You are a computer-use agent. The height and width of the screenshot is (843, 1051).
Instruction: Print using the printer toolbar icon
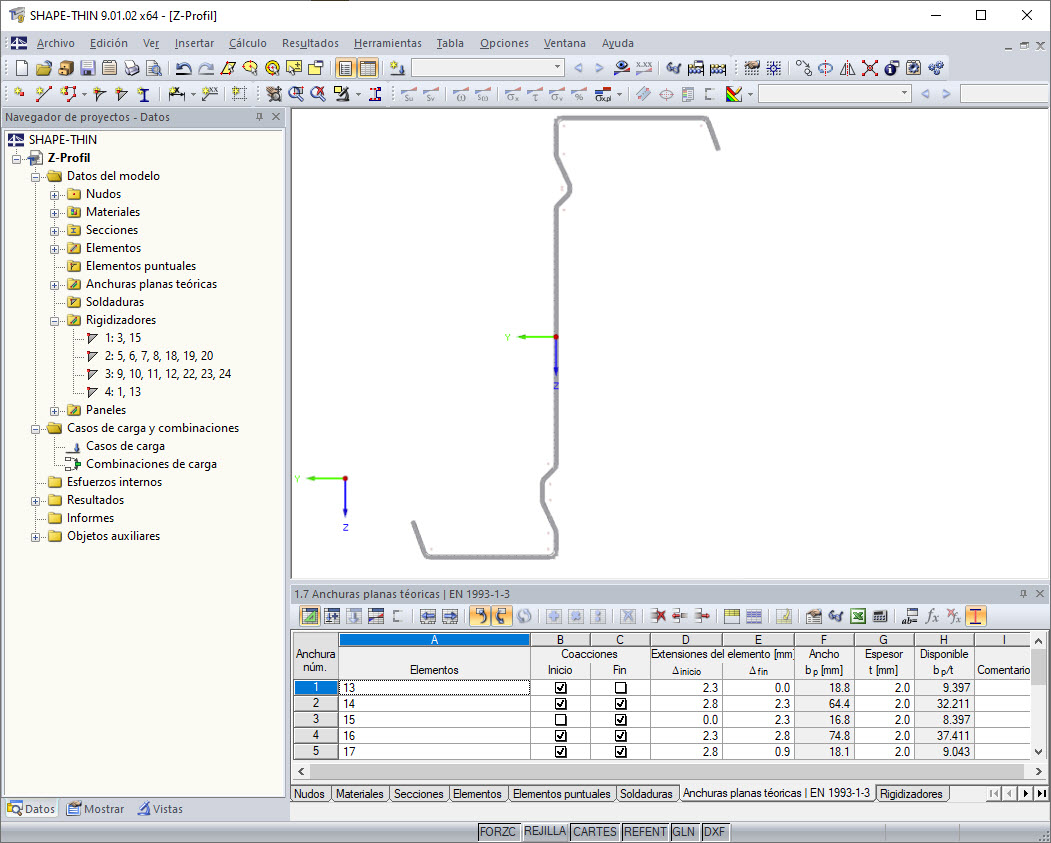[131, 68]
